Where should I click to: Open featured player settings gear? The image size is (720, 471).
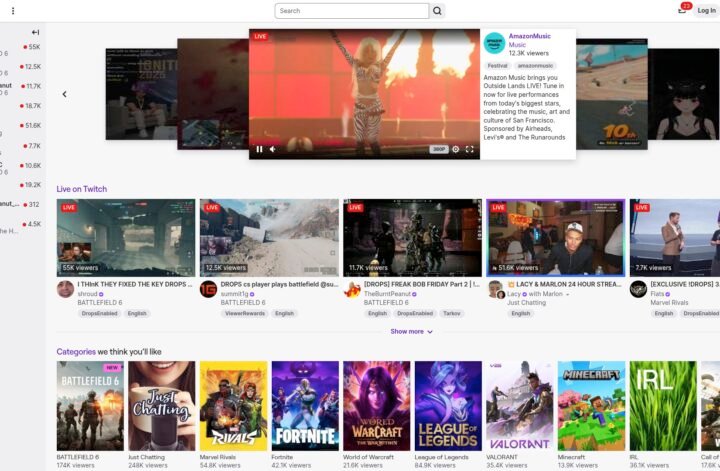(456, 149)
